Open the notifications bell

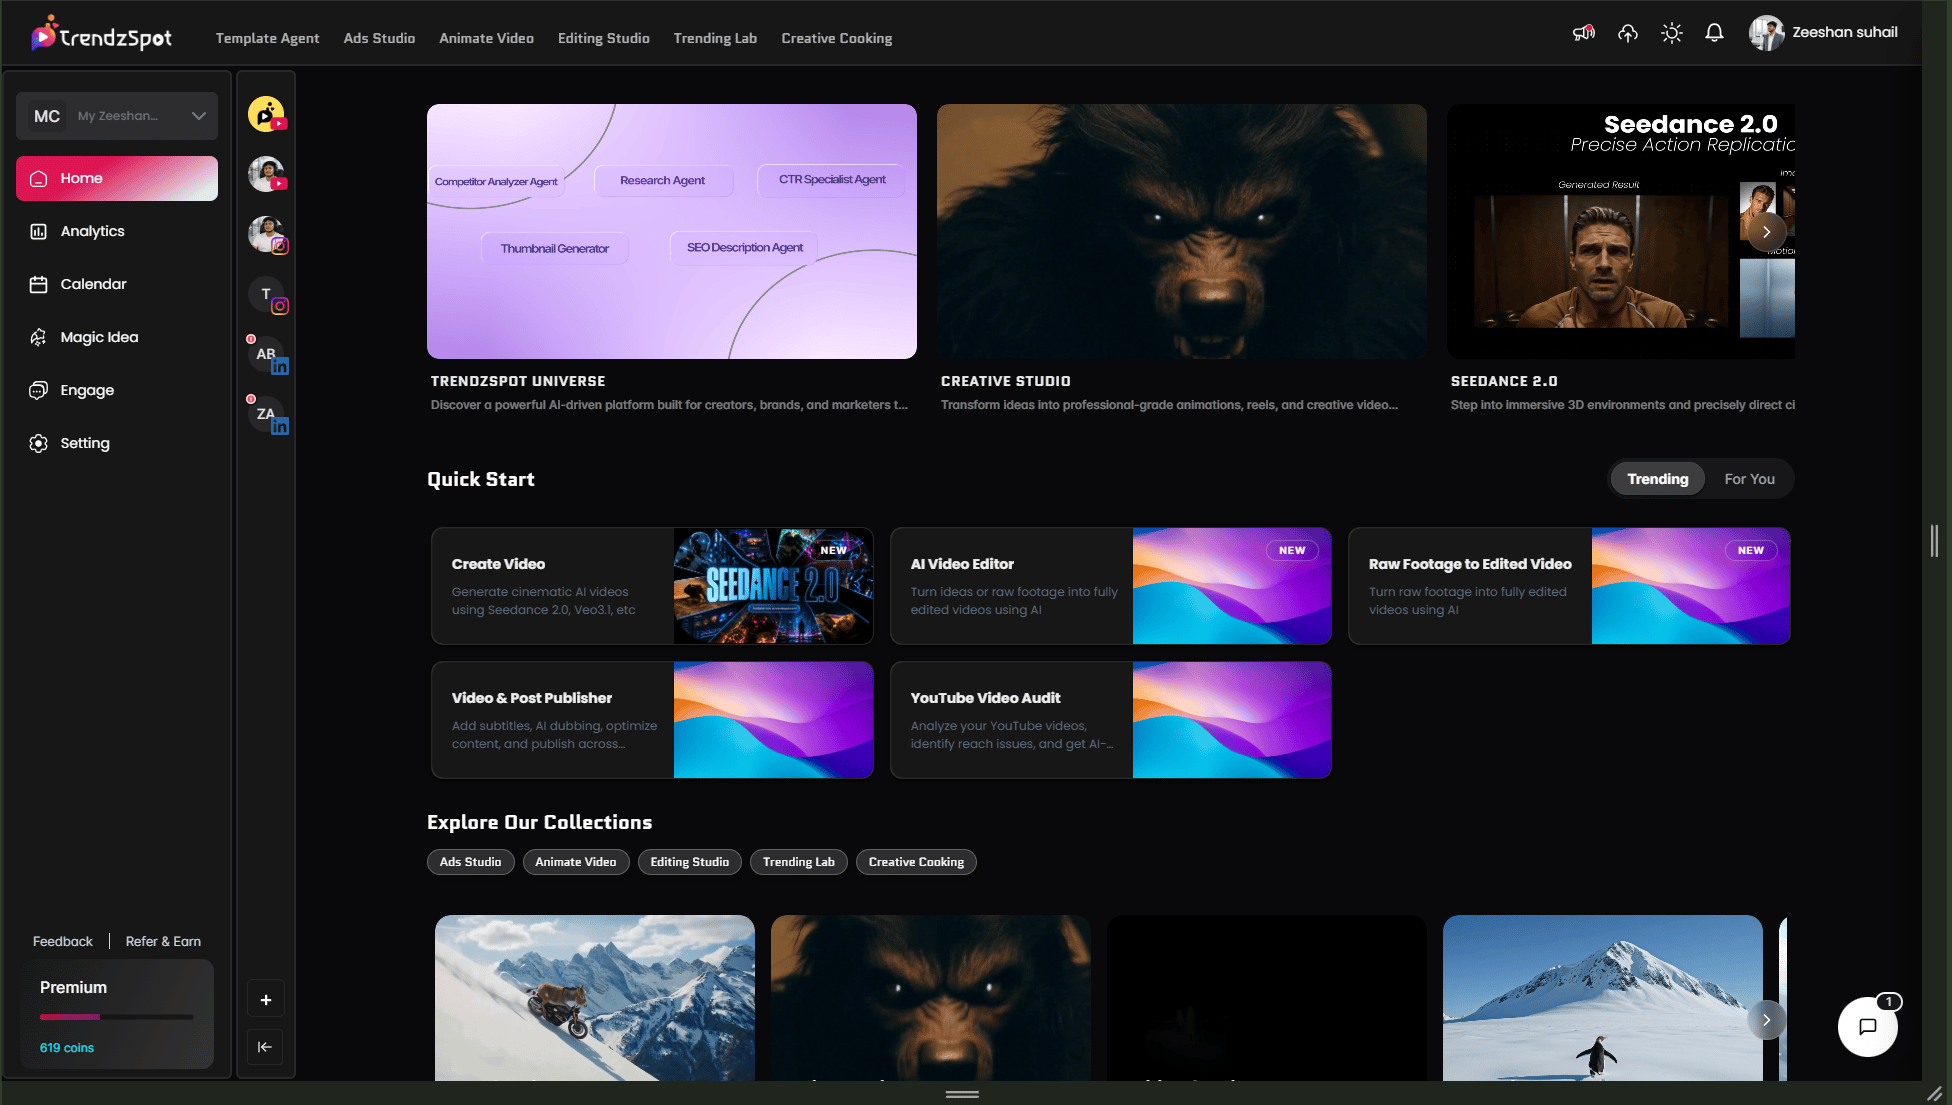(1714, 33)
